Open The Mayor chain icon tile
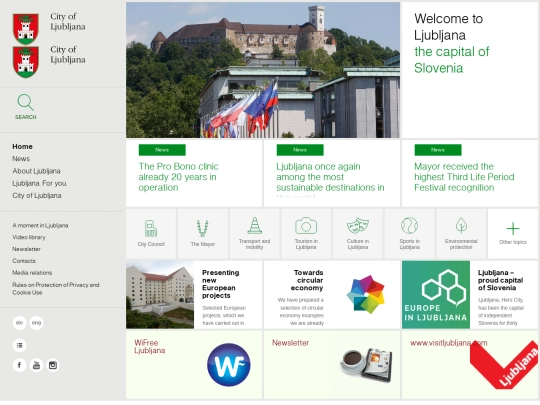Image resolution: width=540 pixels, height=405 pixels. (202, 228)
